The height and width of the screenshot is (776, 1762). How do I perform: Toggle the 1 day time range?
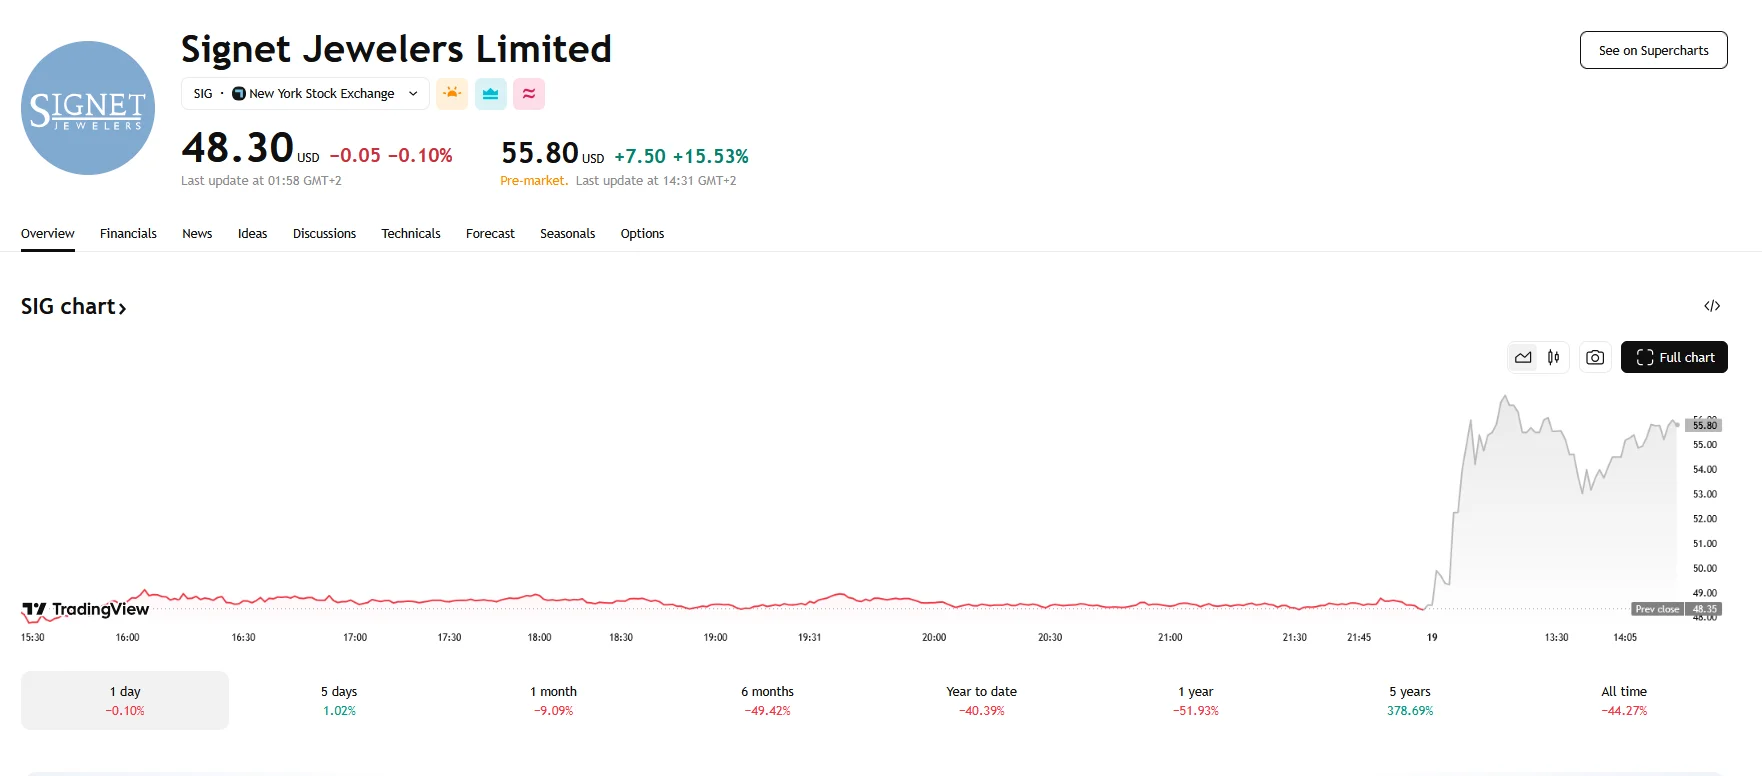(x=124, y=699)
